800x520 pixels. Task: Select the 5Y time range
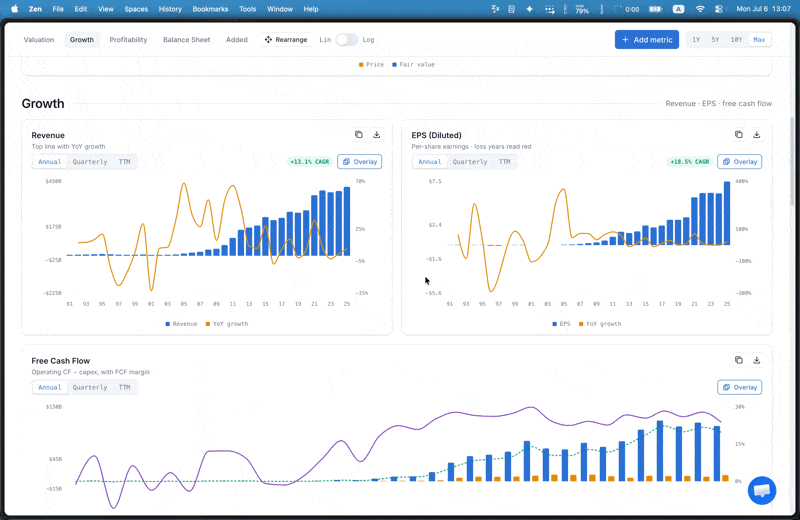[715, 39]
